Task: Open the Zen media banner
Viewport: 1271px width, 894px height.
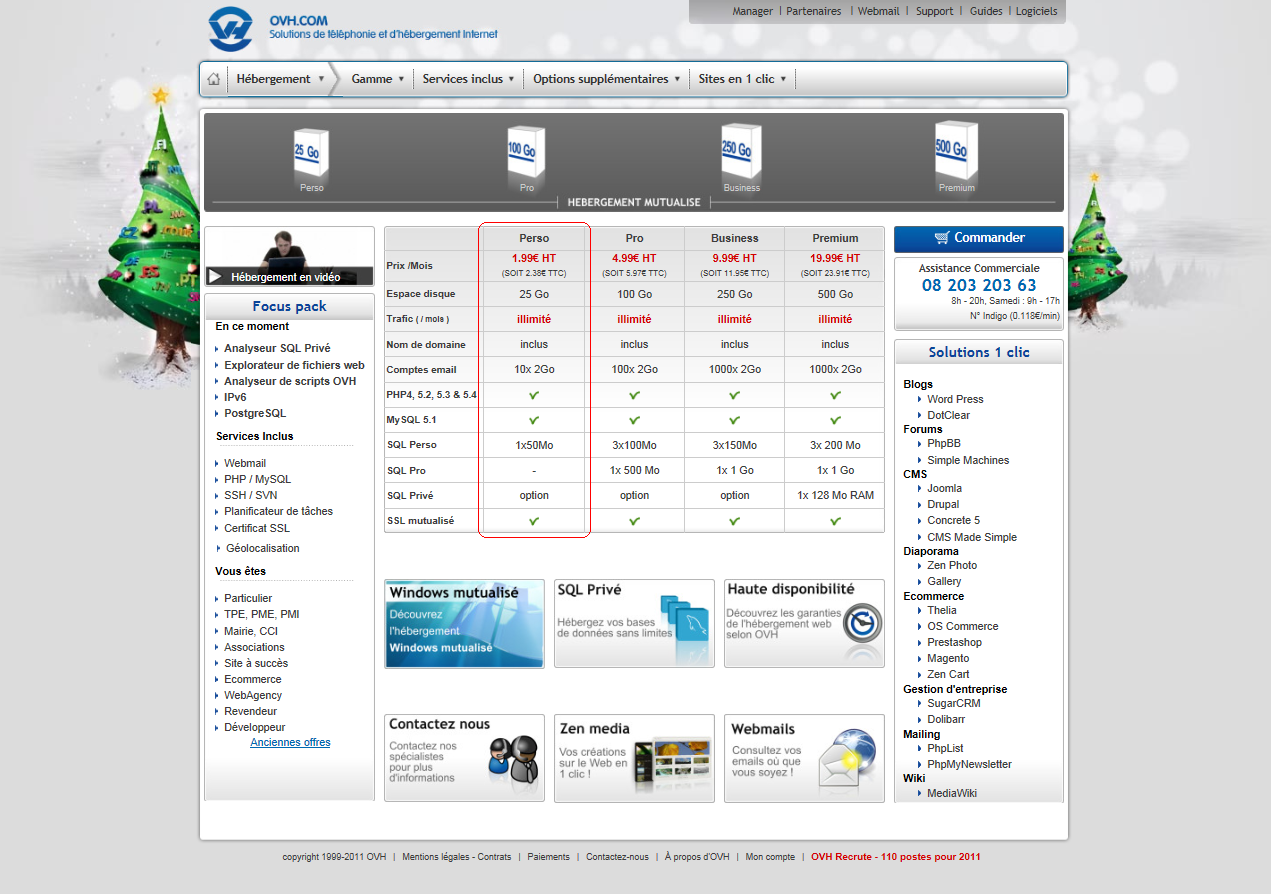Action: pos(634,758)
